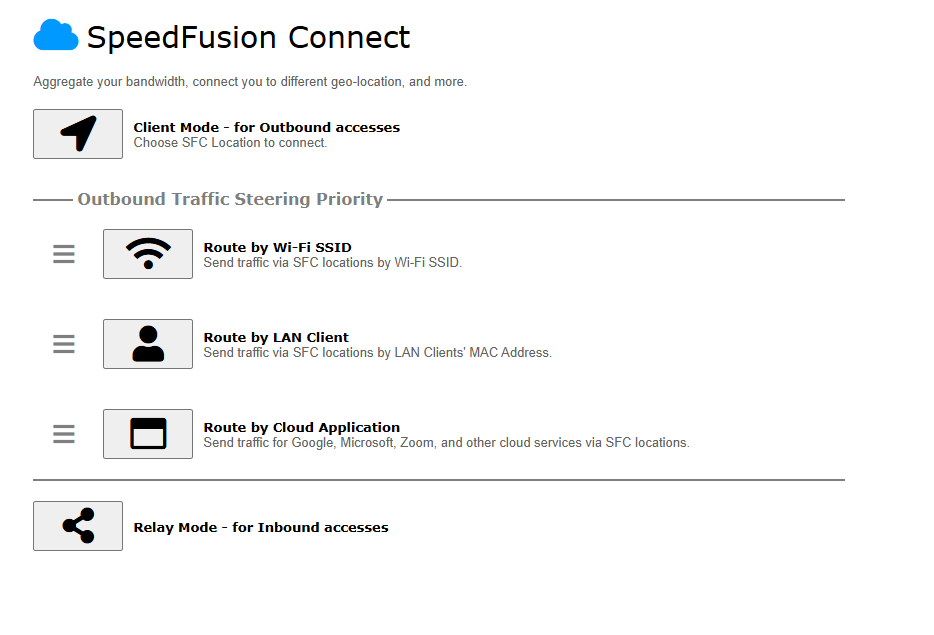Click the SpeedFusion Connect heading
Viewport: 934px width, 635px height.
coord(248,38)
